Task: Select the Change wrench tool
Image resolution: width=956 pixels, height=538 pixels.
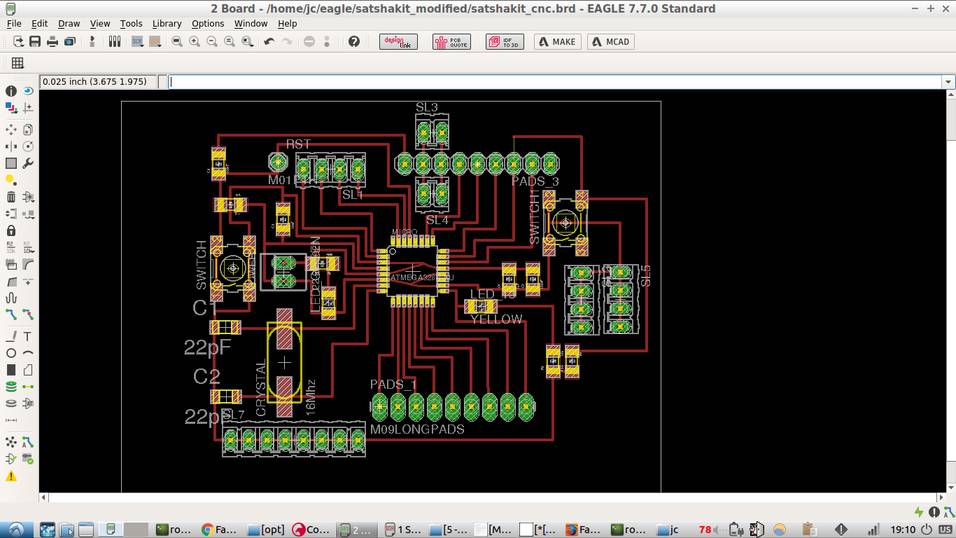Action: click(x=28, y=163)
